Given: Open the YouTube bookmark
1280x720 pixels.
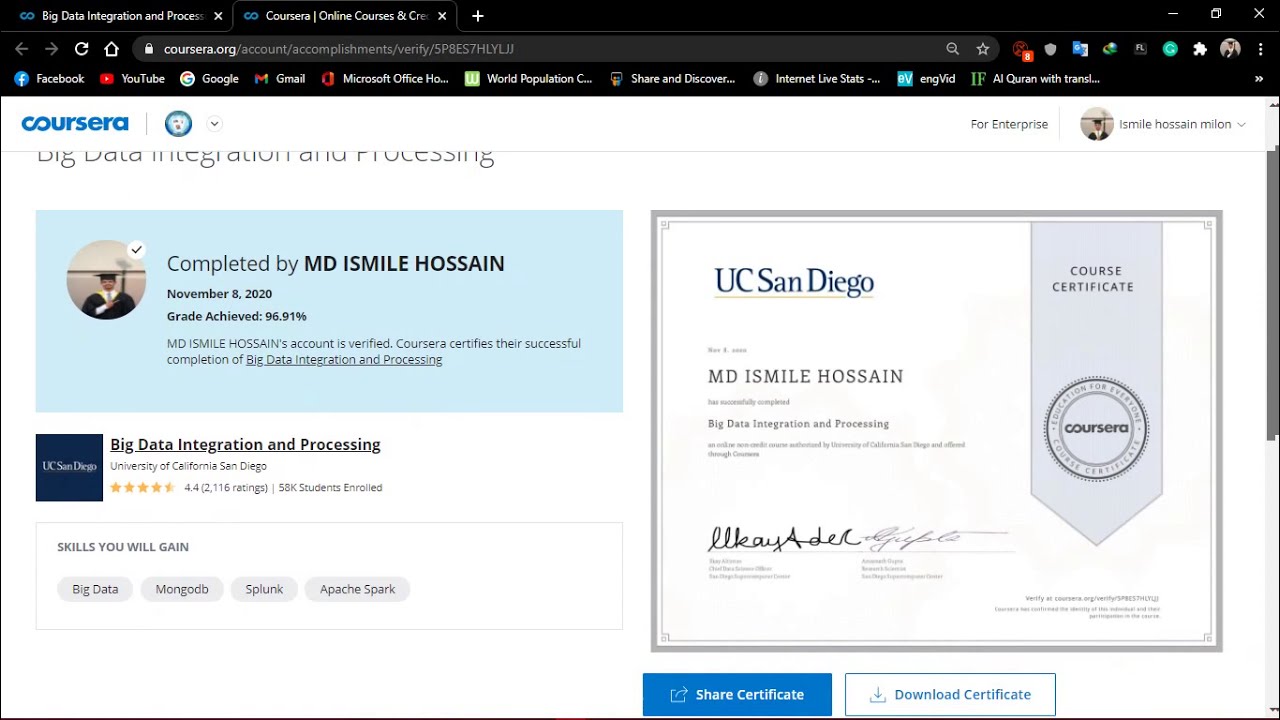Looking at the screenshot, I should coord(132,78).
